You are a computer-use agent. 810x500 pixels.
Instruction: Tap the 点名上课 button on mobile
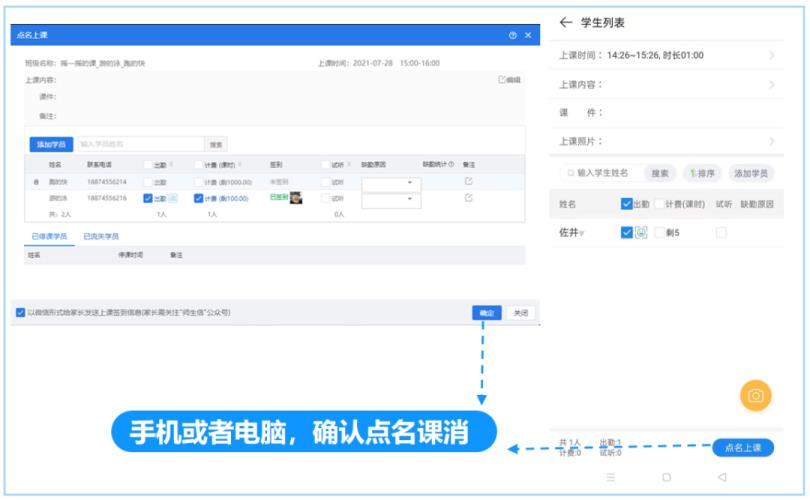click(743, 448)
